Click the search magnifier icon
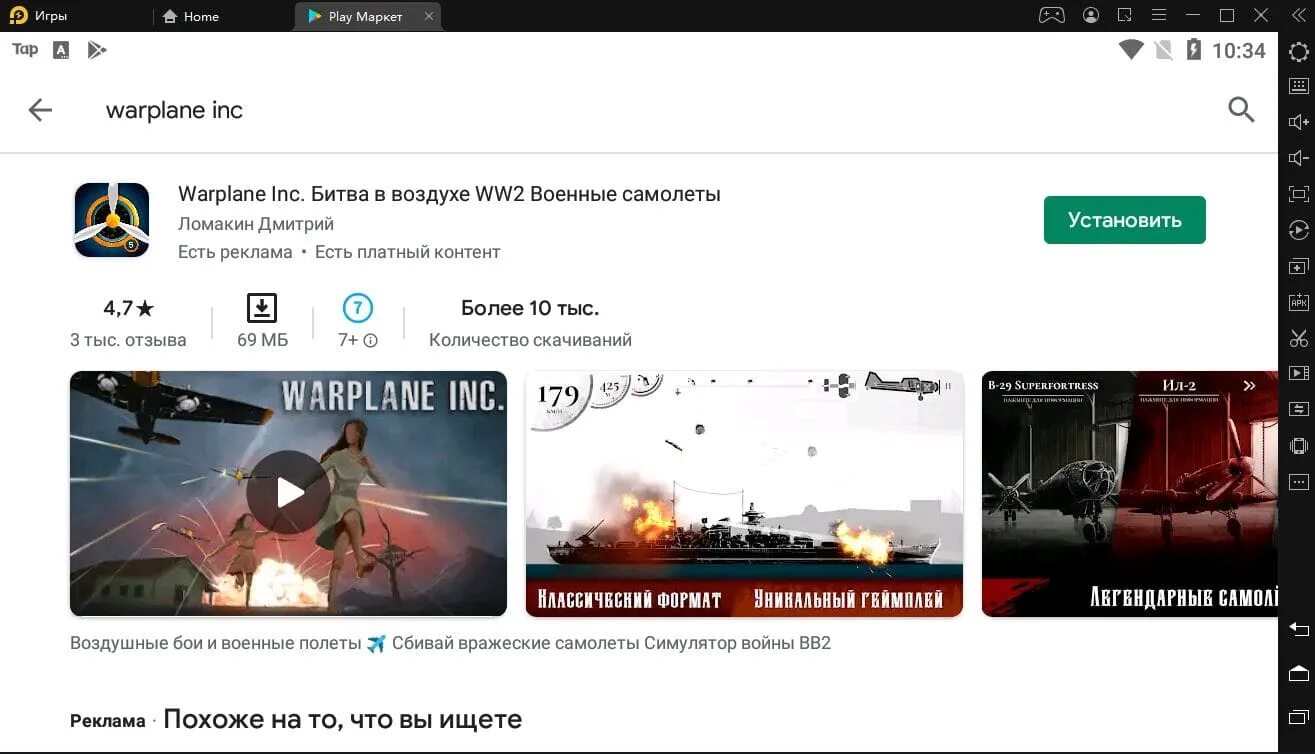1315x754 pixels. coord(1241,110)
